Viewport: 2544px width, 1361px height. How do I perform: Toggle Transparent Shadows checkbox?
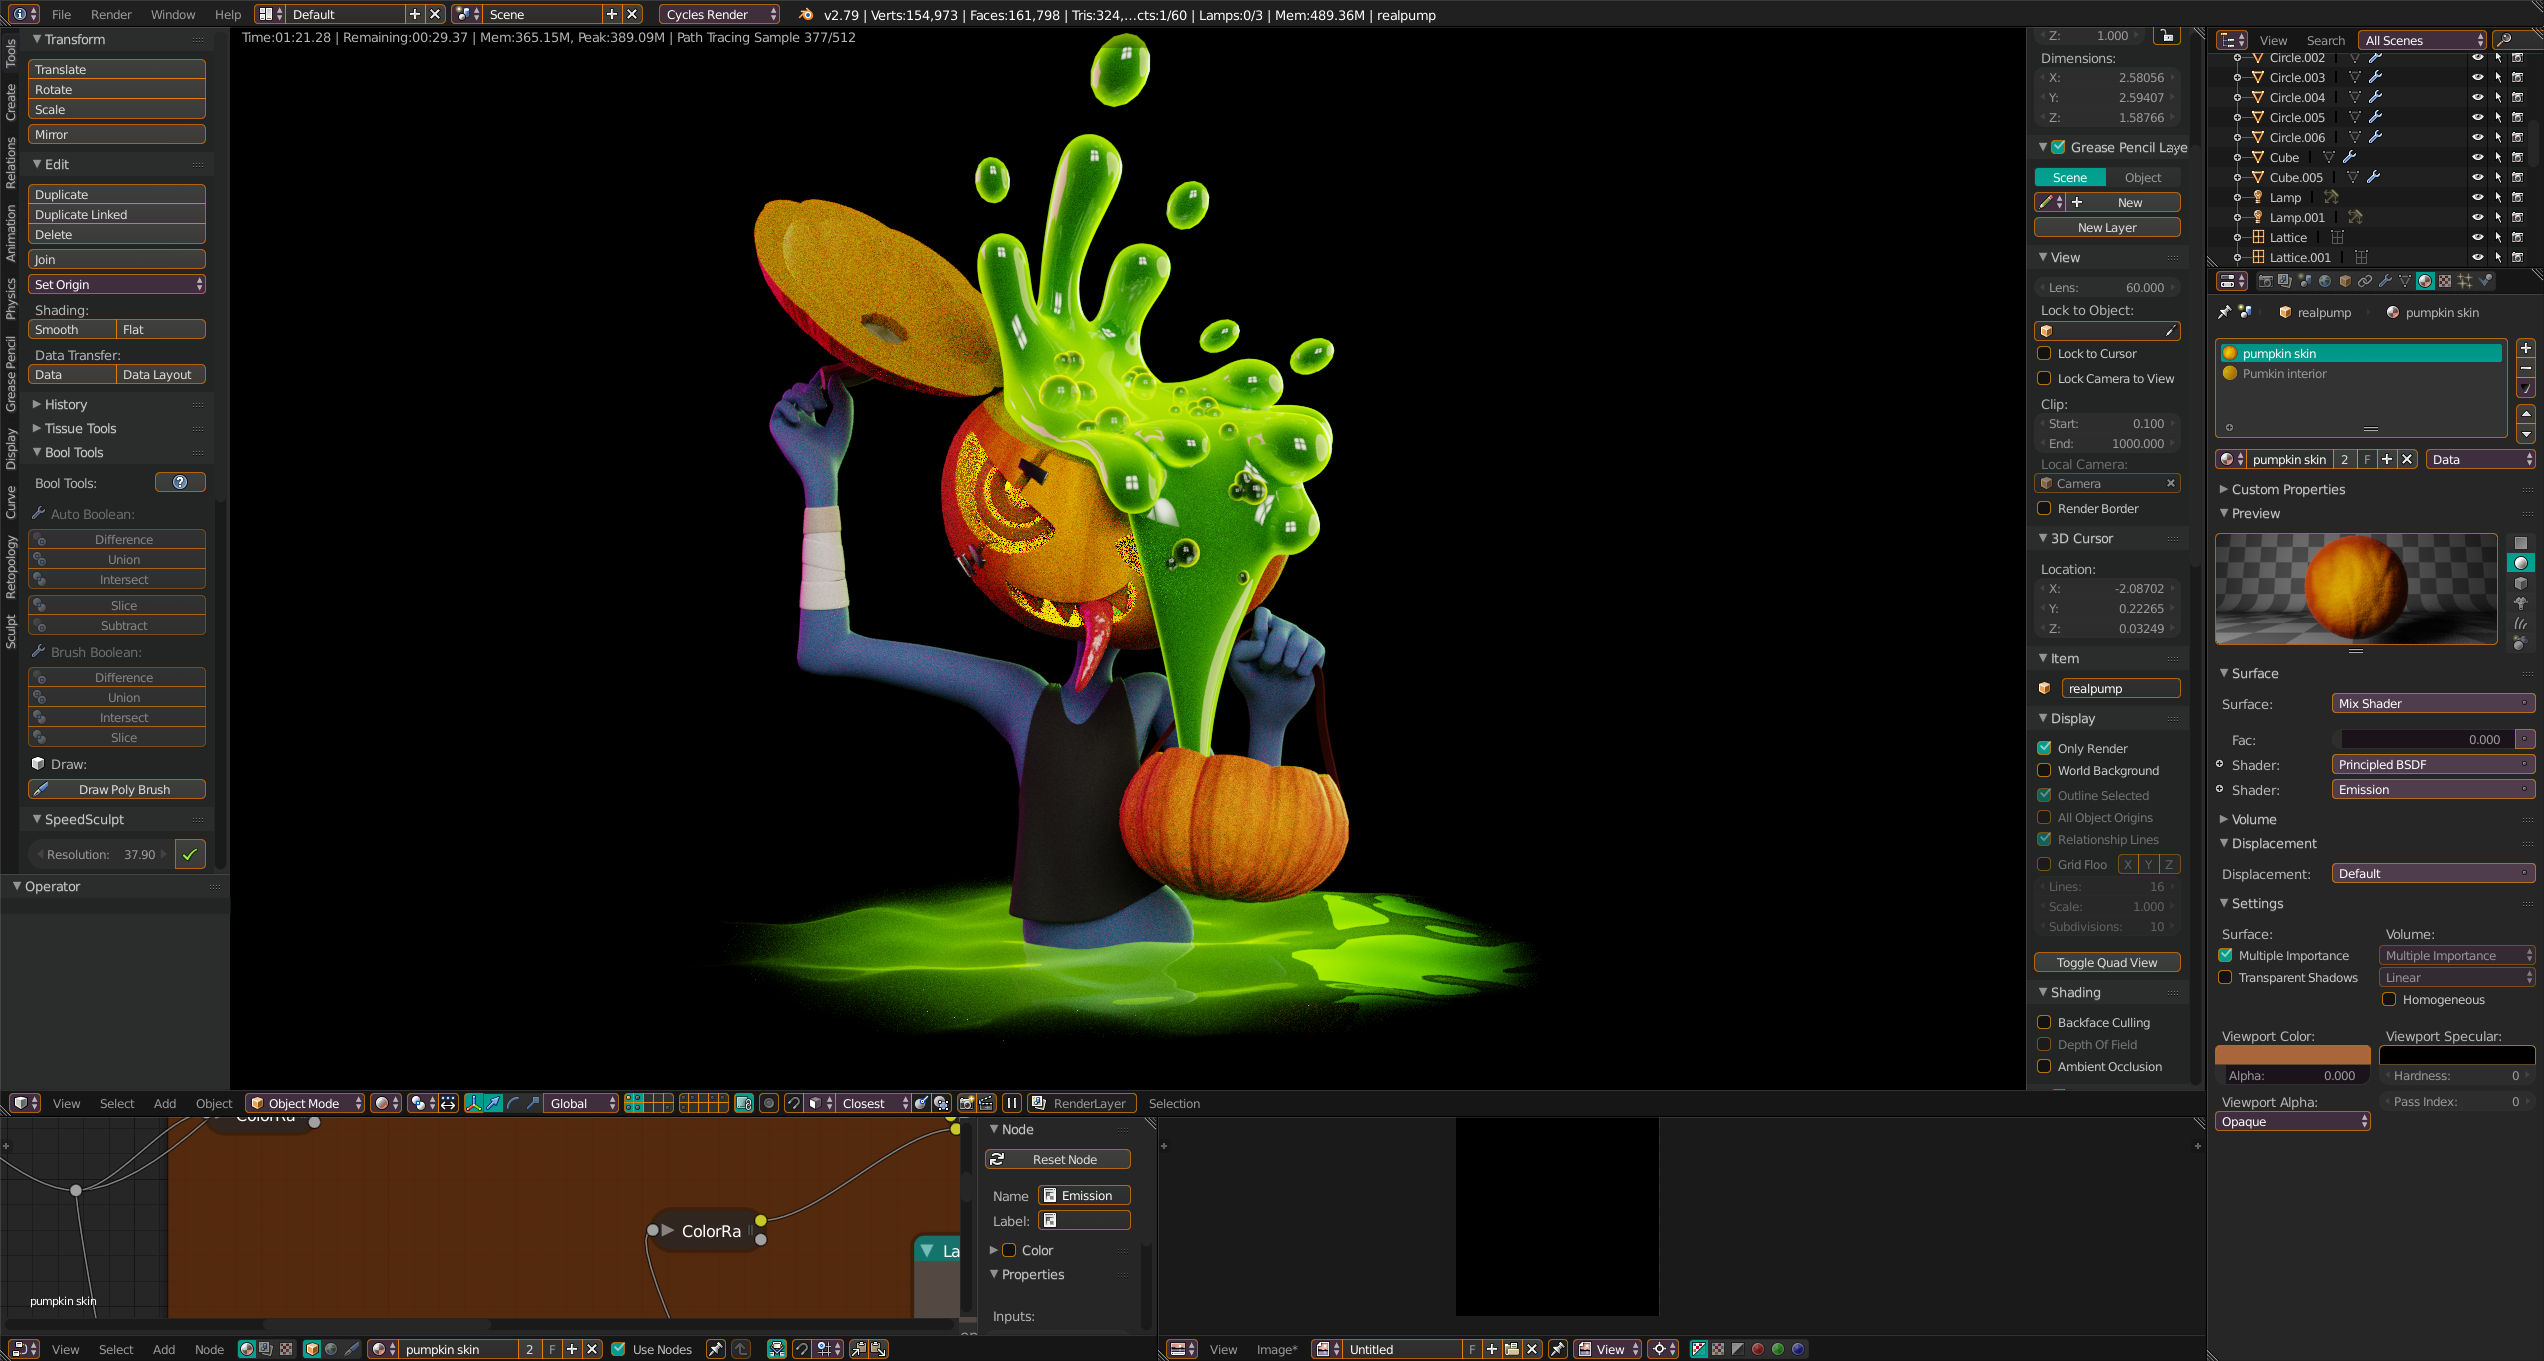click(x=2226, y=977)
